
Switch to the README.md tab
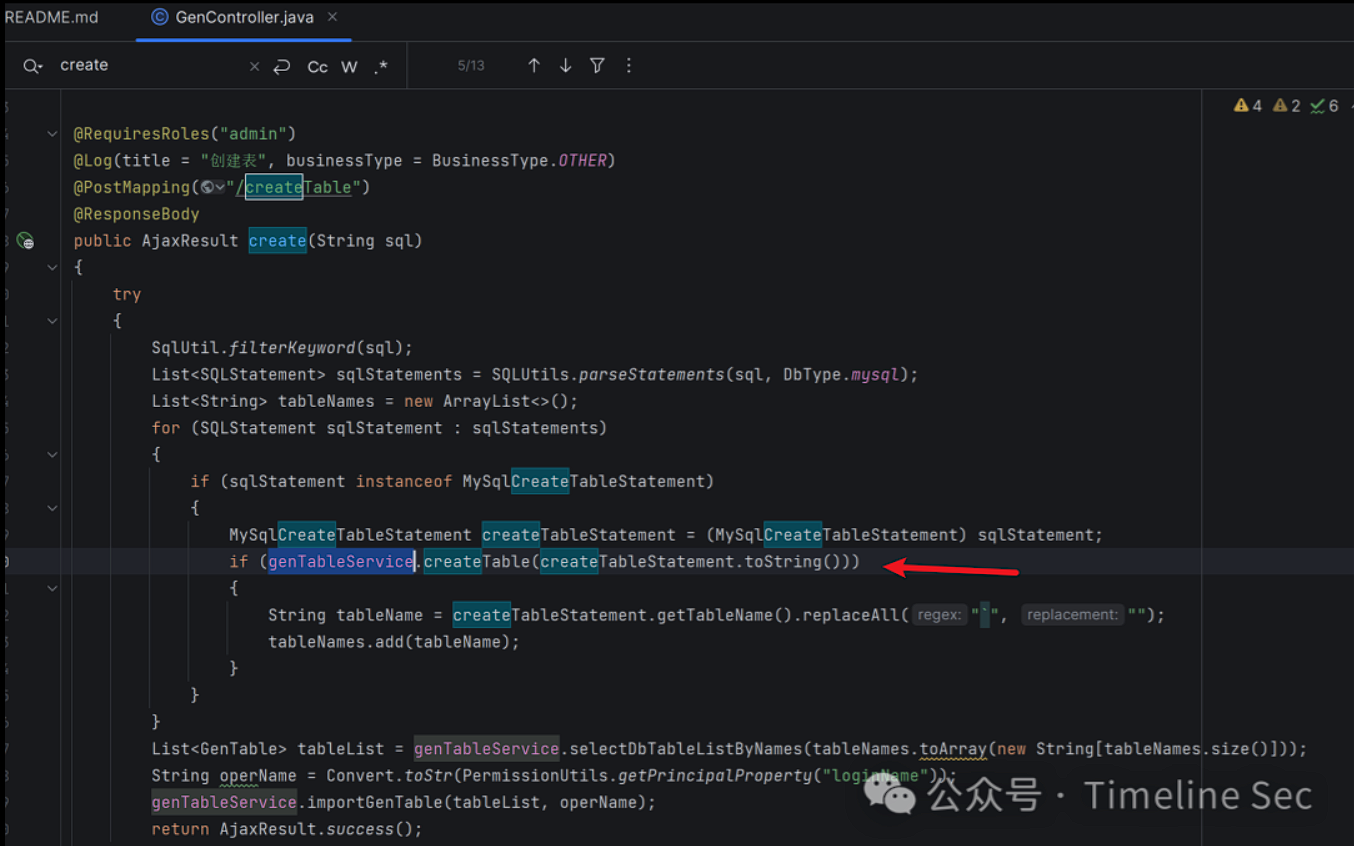click(x=52, y=17)
